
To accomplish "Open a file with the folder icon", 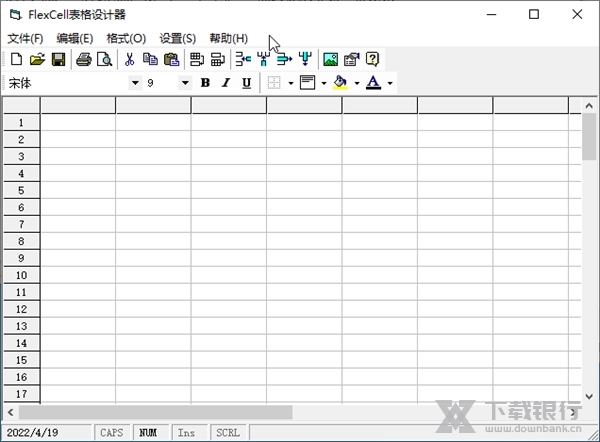I will pyautogui.click(x=37, y=59).
